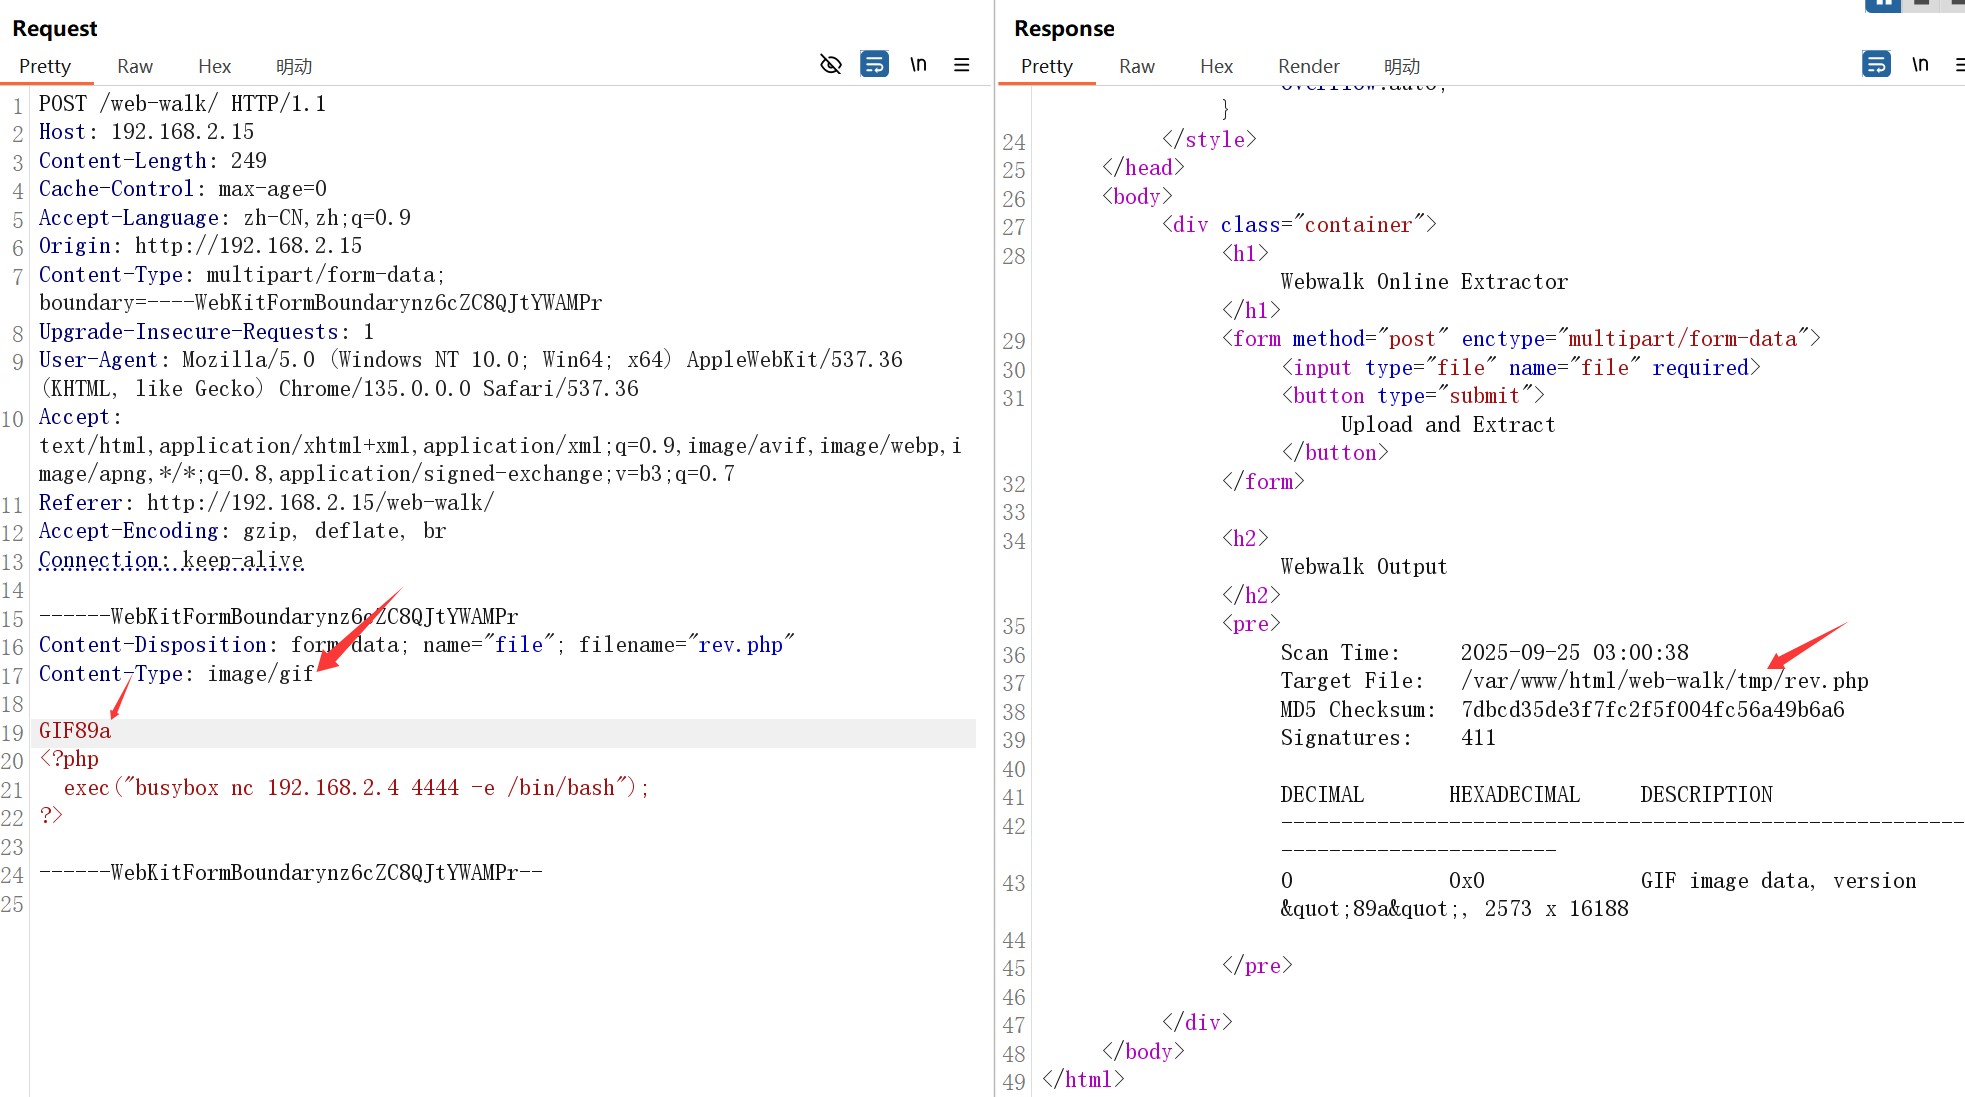Open the 明动 tab in Request
This screenshot has height=1097, width=1965.
click(294, 66)
